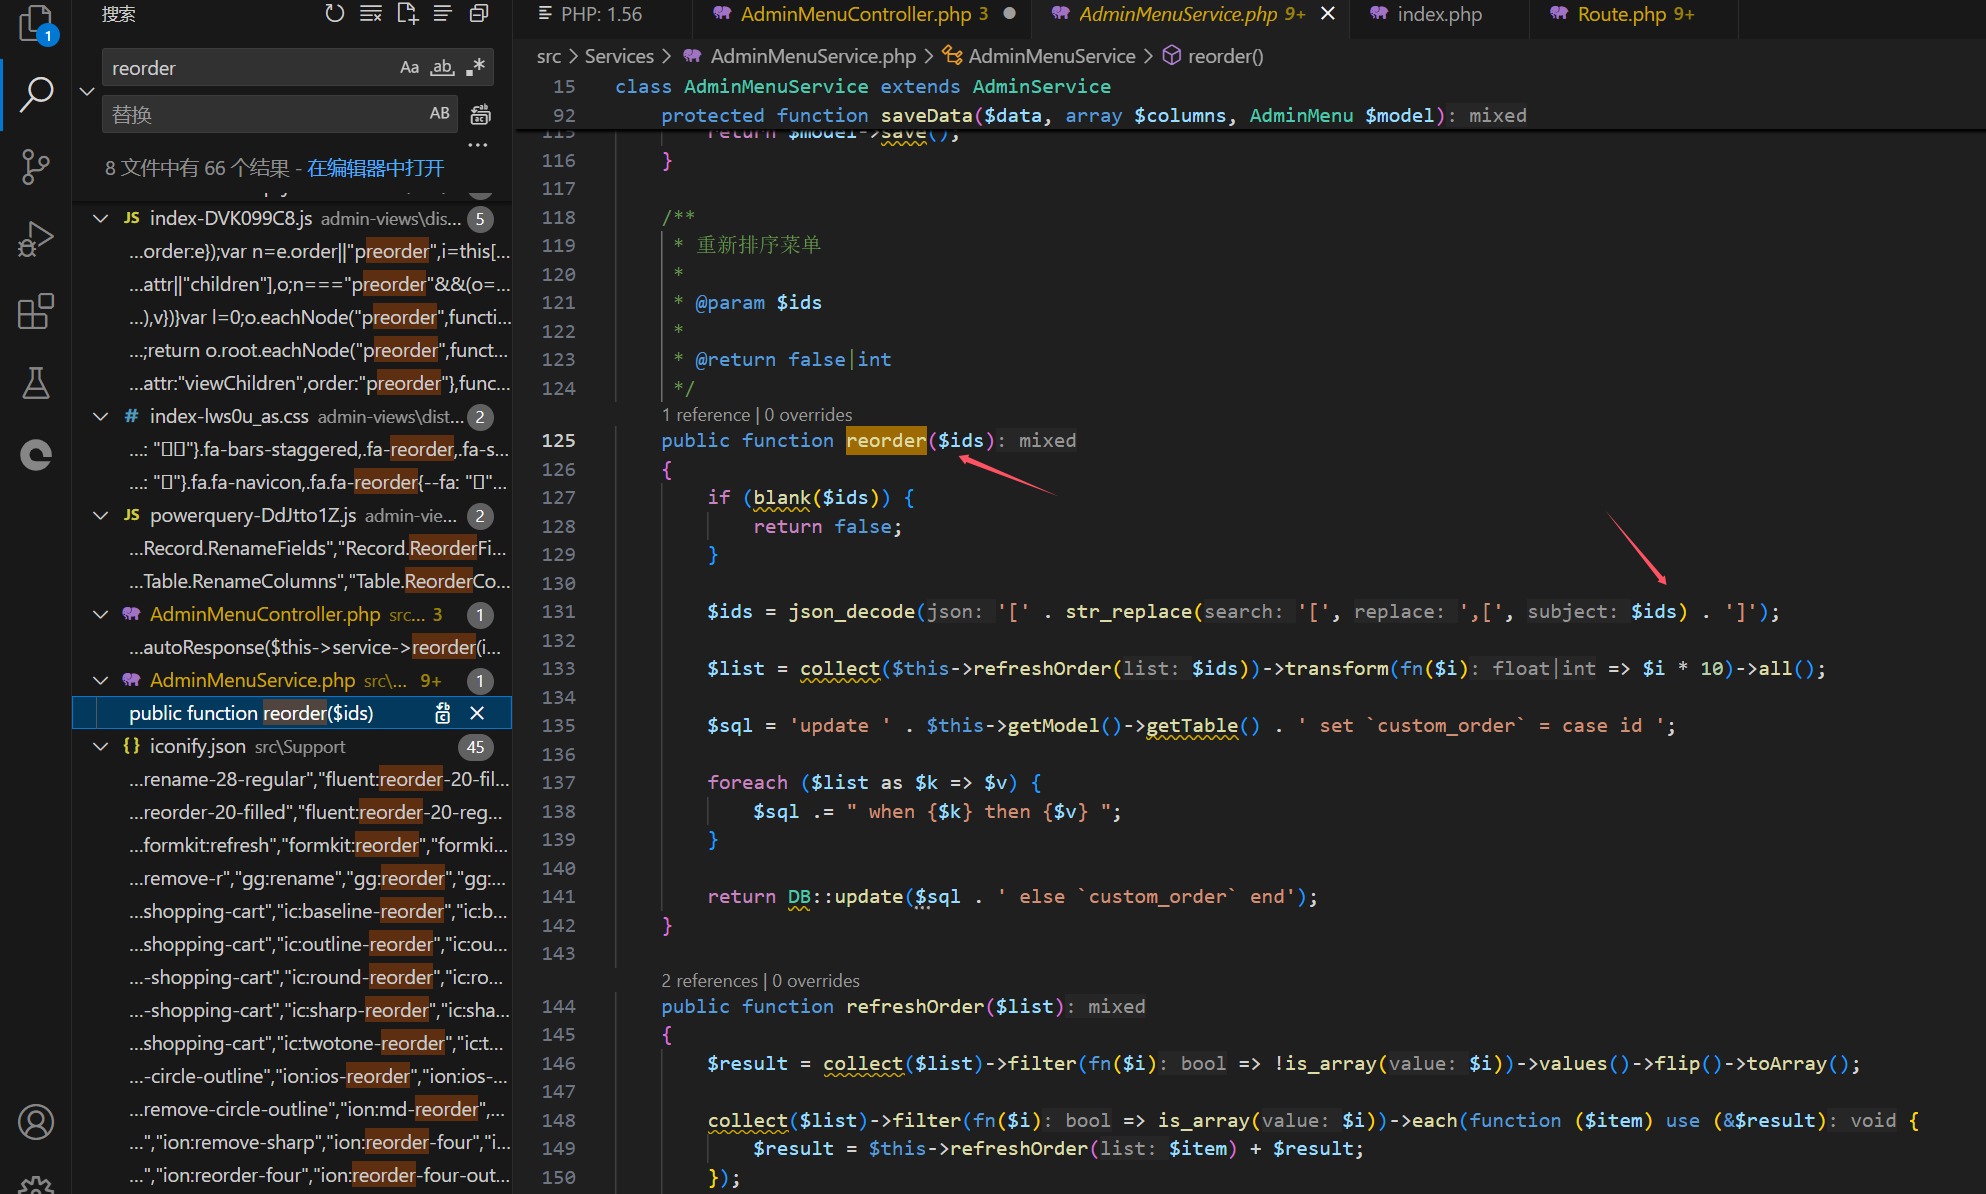The height and width of the screenshot is (1194, 1986).
Task: Open the Source Control view
Action: tap(35, 166)
